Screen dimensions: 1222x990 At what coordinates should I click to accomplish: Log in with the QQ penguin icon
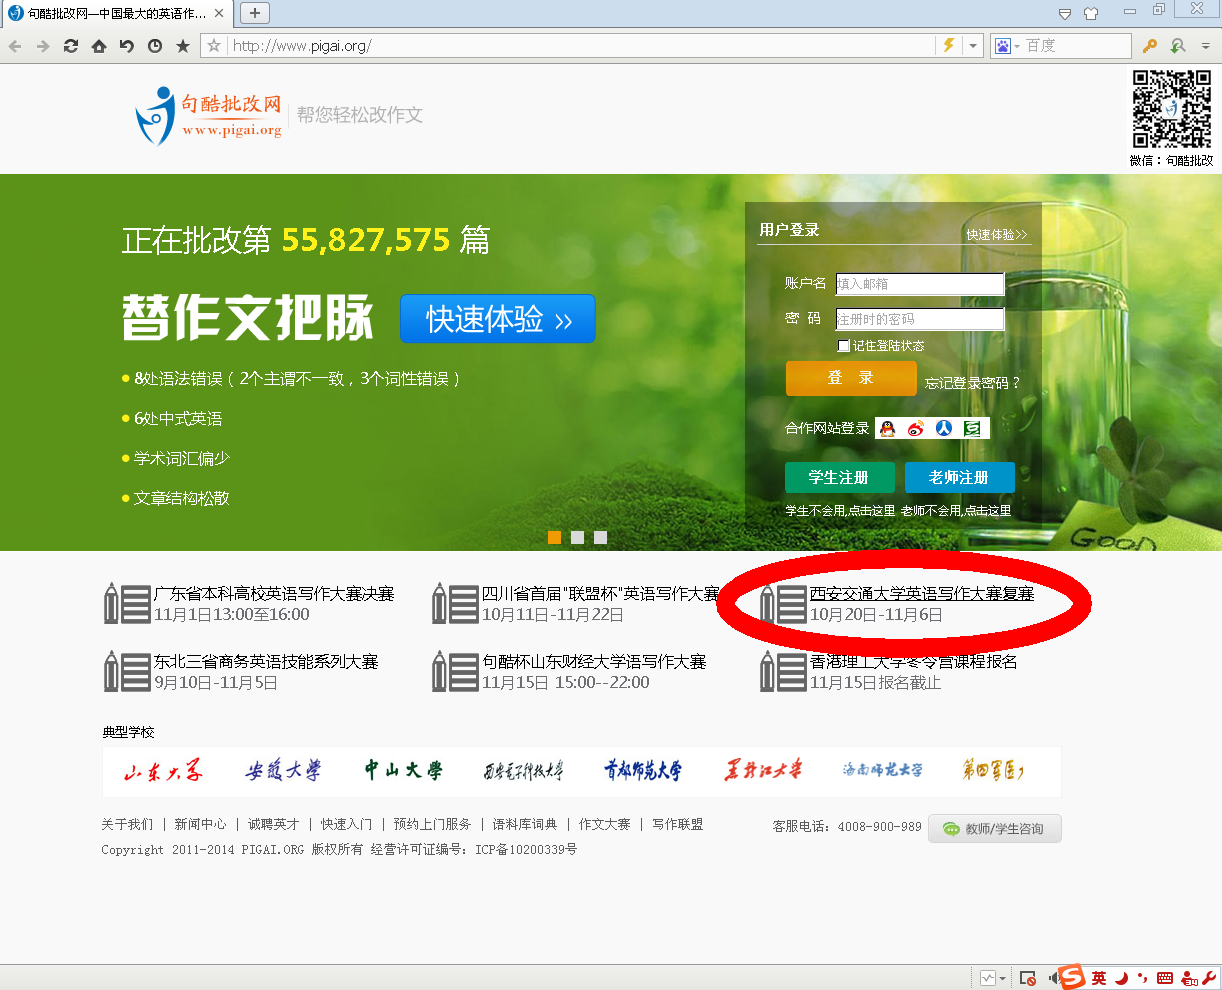tap(887, 428)
